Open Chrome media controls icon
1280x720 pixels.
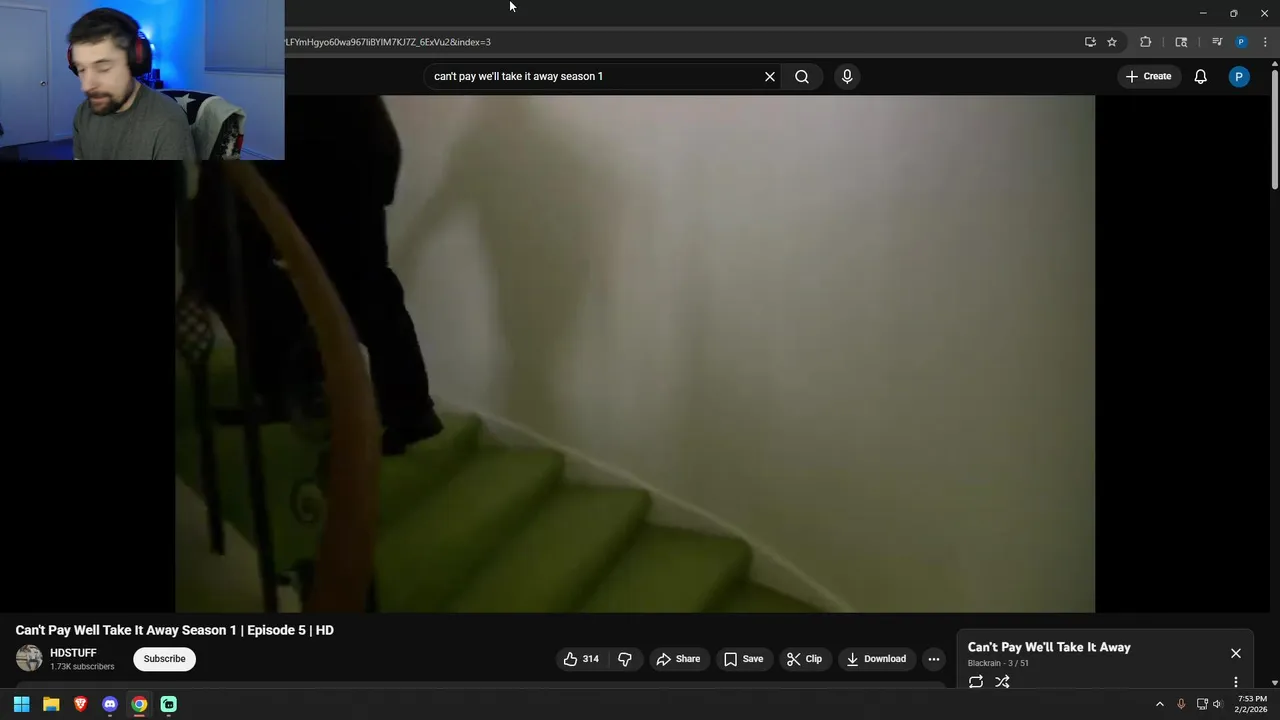pyautogui.click(x=1217, y=42)
